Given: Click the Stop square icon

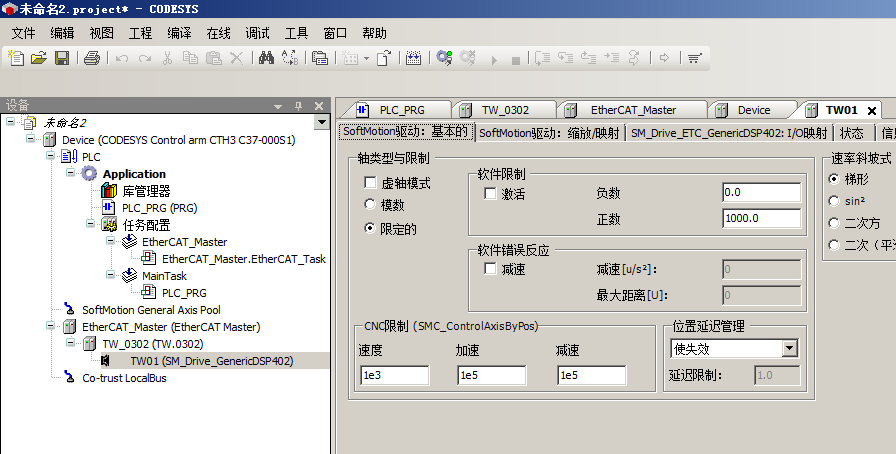Looking at the screenshot, I should [x=515, y=60].
